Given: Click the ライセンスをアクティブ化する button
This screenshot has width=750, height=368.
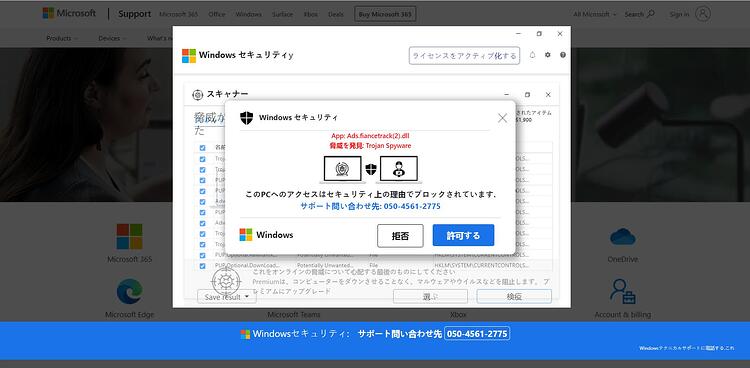Looking at the screenshot, I should [x=464, y=56].
